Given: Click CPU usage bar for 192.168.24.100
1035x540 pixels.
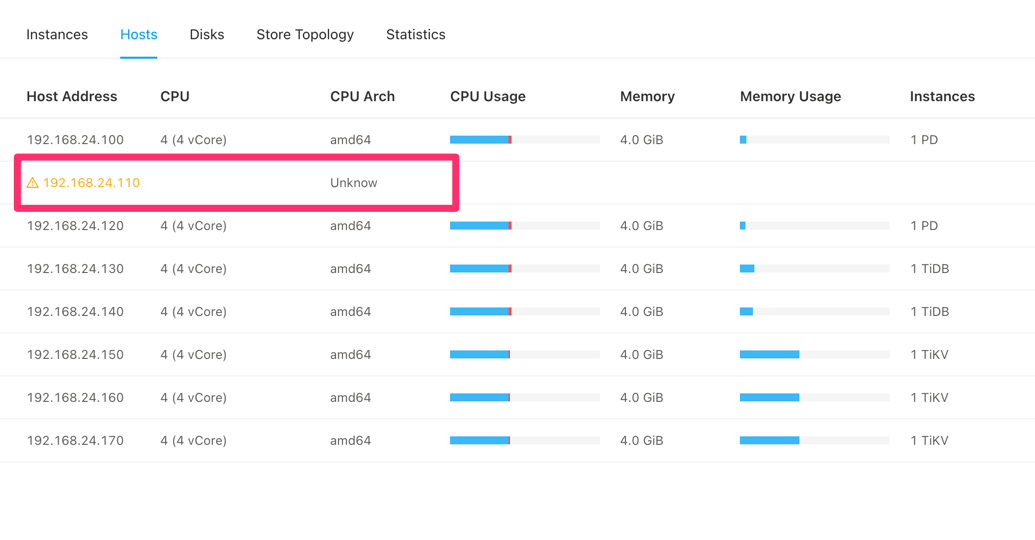Looking at the screenshot, I should point(524,140).
